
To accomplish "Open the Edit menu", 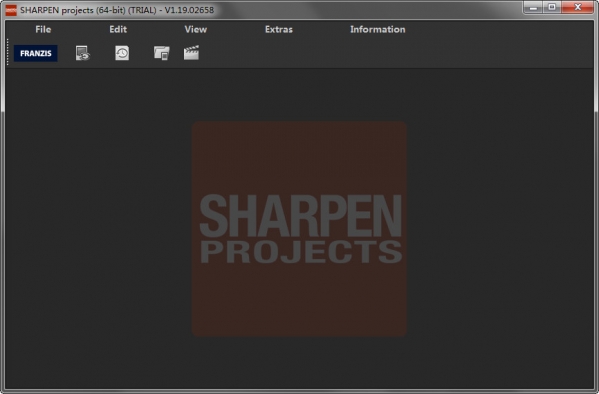I will [x=118, y=29].
